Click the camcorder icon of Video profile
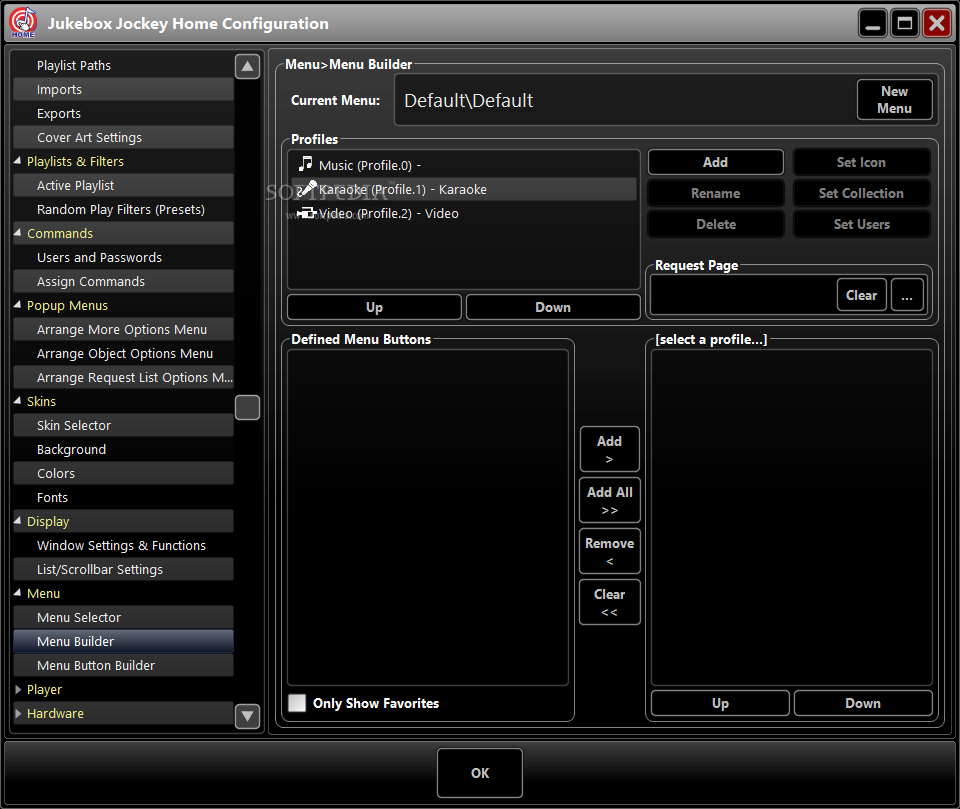Image resolution: width=960 pixels, height=809 pixels. click(306, 213)
